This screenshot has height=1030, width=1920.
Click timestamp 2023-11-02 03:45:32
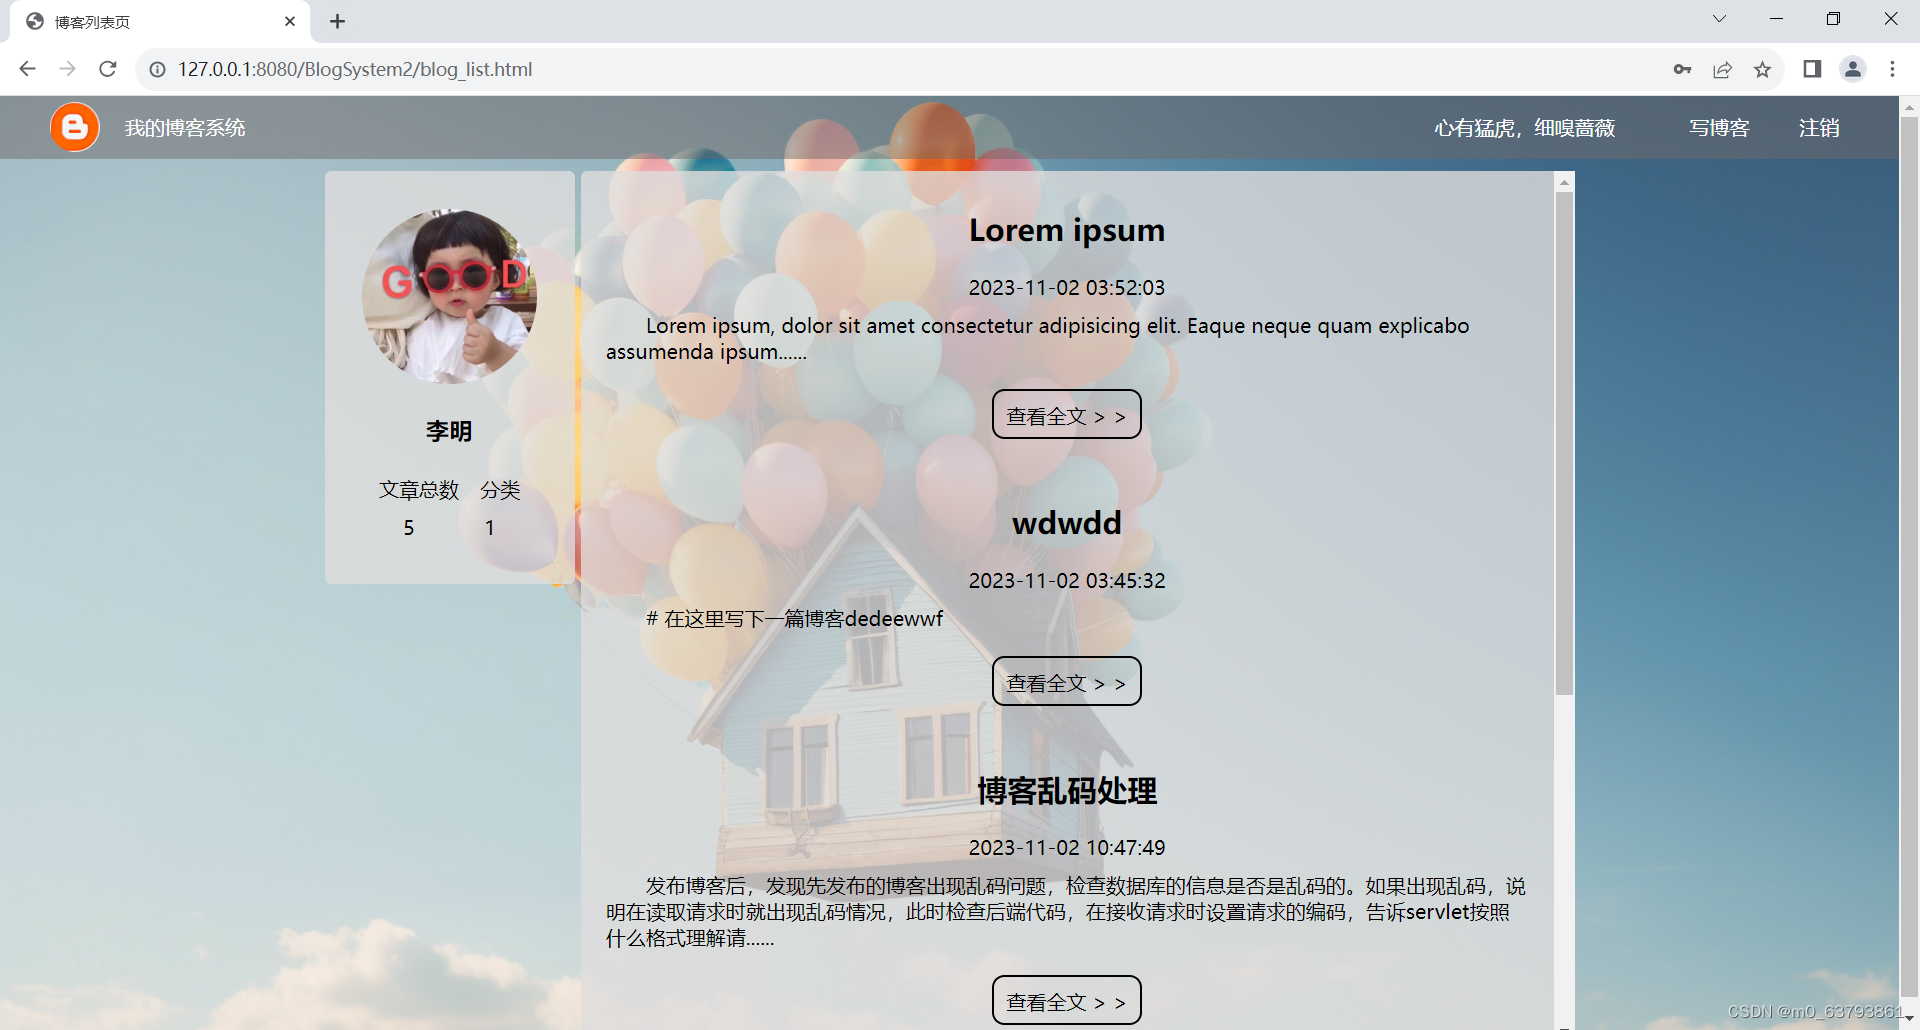pos(1066,581)
